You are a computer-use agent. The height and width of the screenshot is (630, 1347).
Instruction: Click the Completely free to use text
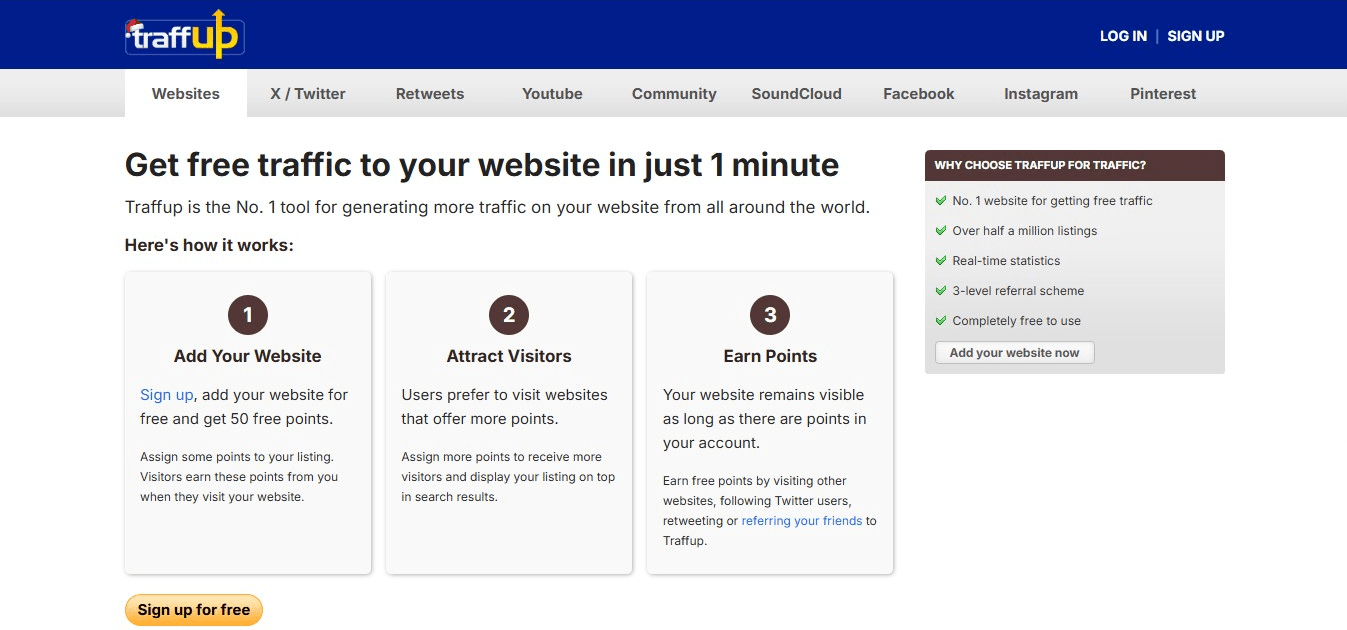[1017, 321]
